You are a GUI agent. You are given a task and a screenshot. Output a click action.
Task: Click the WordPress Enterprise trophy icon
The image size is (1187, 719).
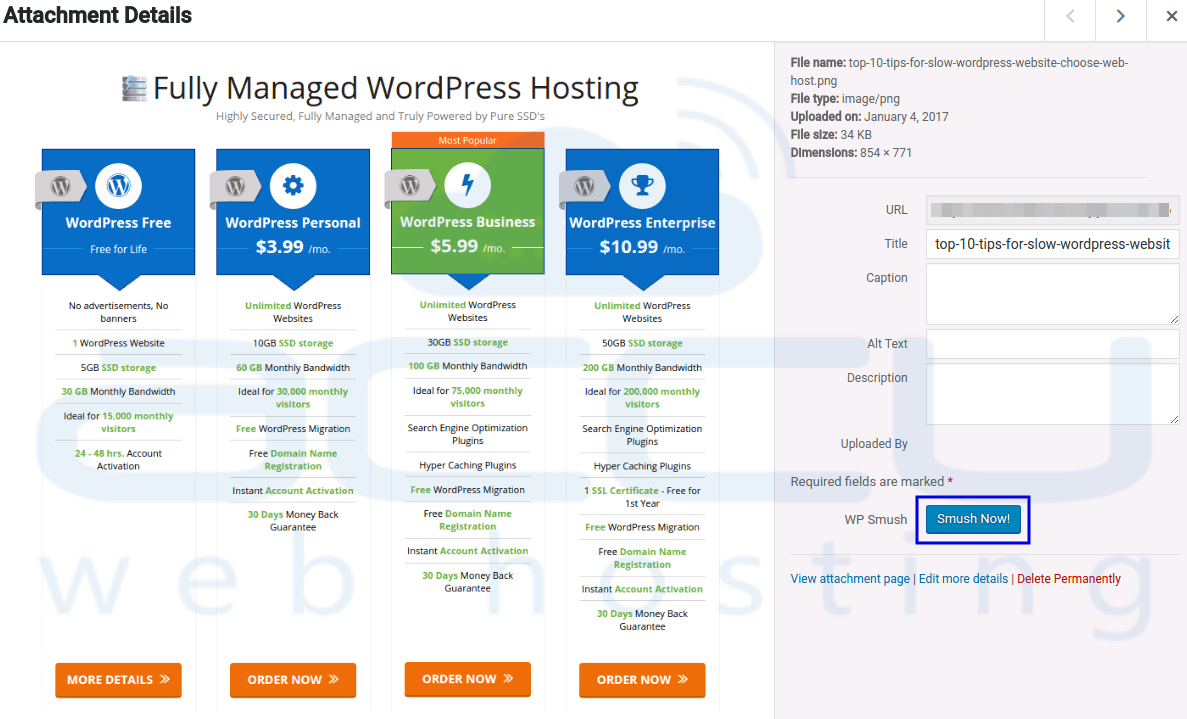pos(642,185)
